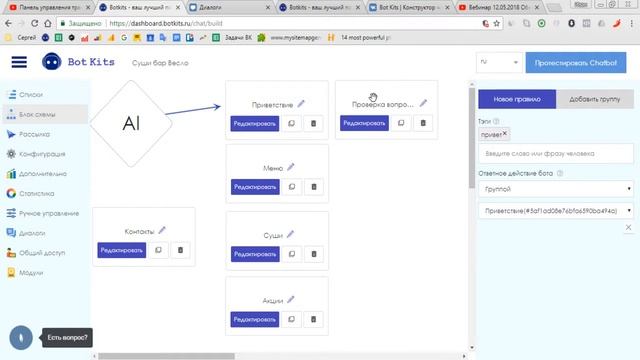The width and height of the screenshot is (640, 360).
Task: Rename the Суши group pencil icon
Action: 290,234
